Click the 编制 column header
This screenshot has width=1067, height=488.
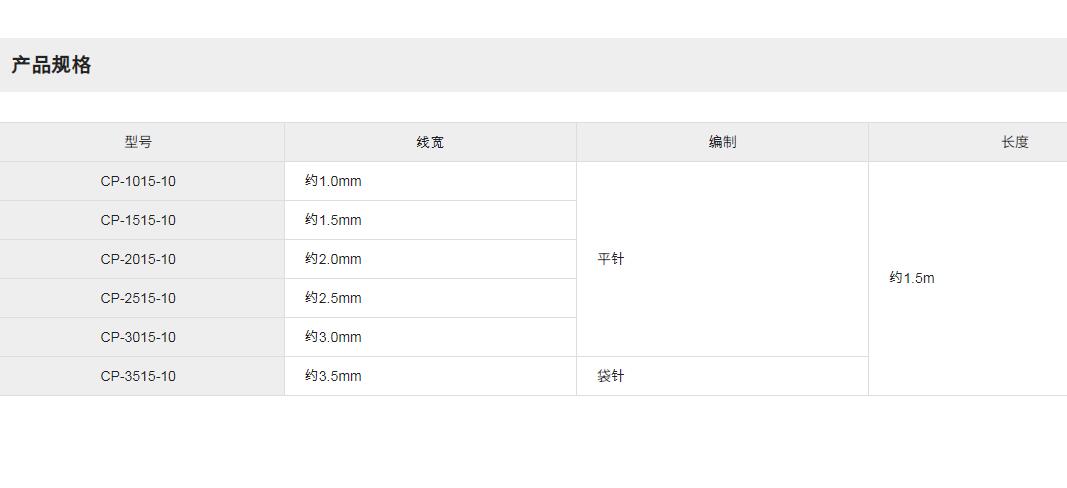(x=722, y=142)
